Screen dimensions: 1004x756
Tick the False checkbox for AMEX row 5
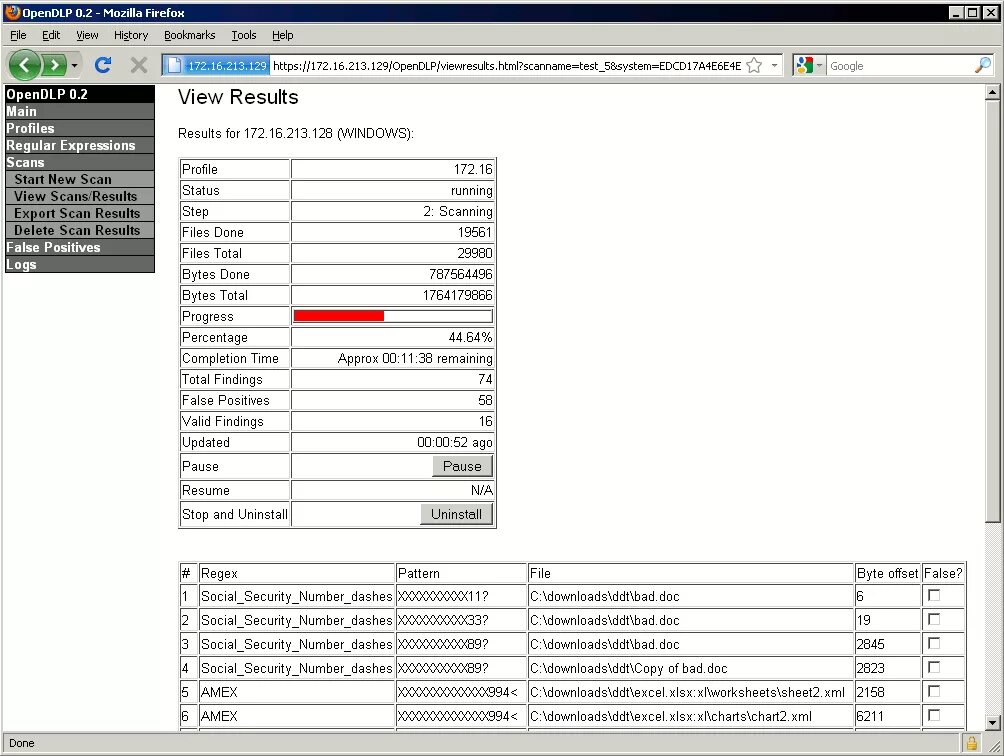tap(934, 691)
